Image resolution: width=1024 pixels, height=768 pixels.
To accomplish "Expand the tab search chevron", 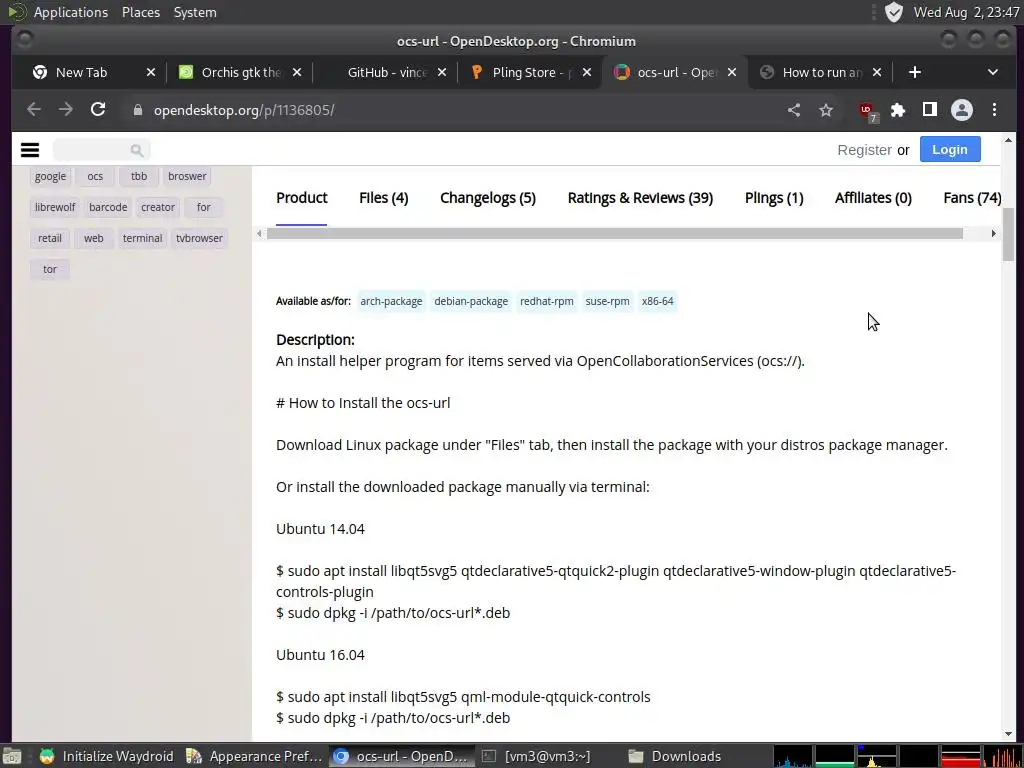I will (x=993, y=72).
